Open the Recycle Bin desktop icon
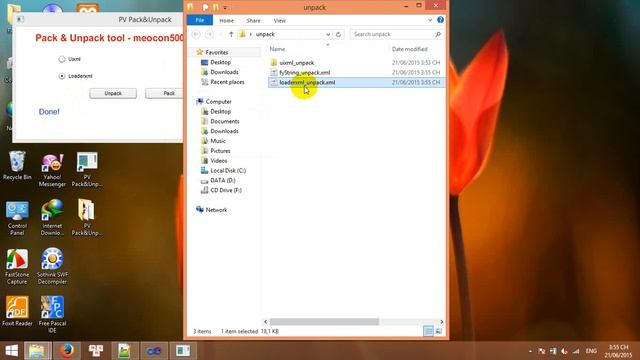640x360 pixels. [17, 166]
